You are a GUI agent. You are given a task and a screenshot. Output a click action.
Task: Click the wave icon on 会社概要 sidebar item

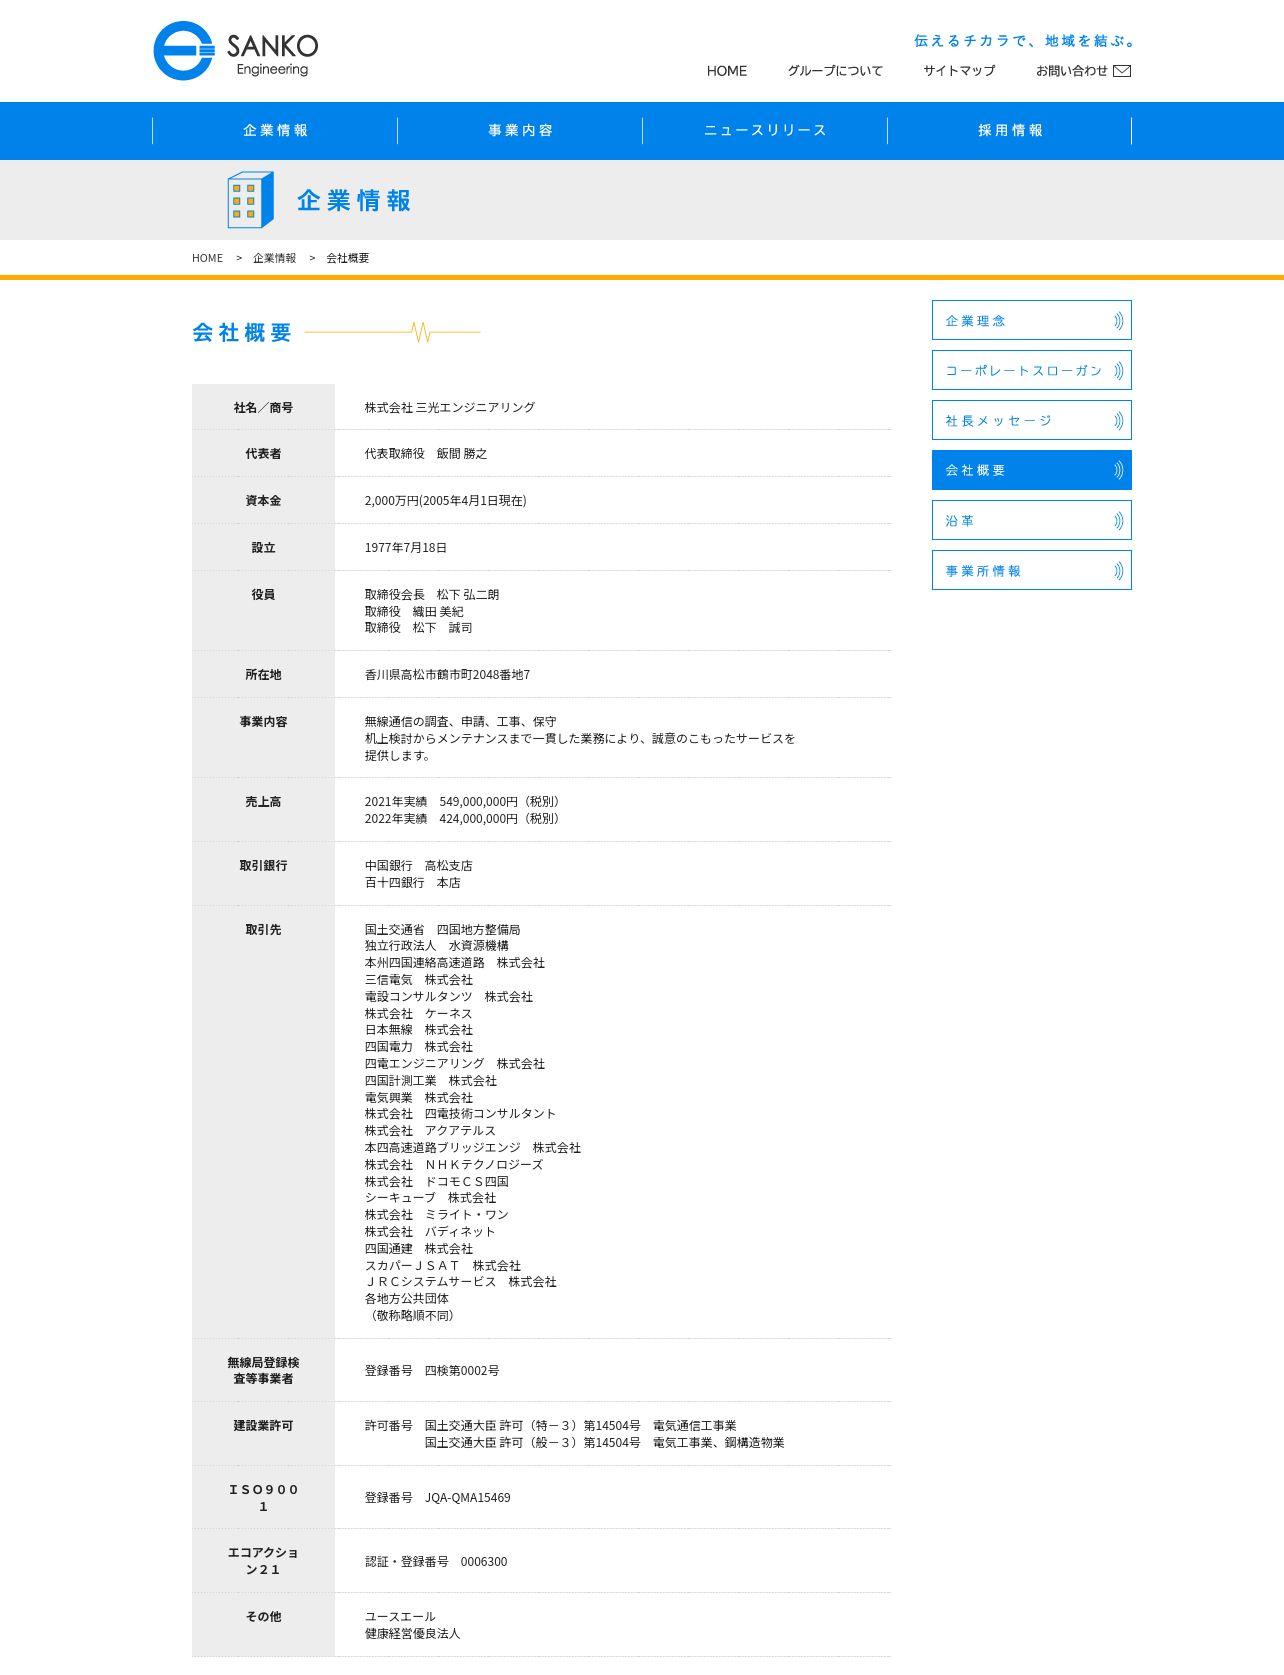click(x=1118, y=470)
